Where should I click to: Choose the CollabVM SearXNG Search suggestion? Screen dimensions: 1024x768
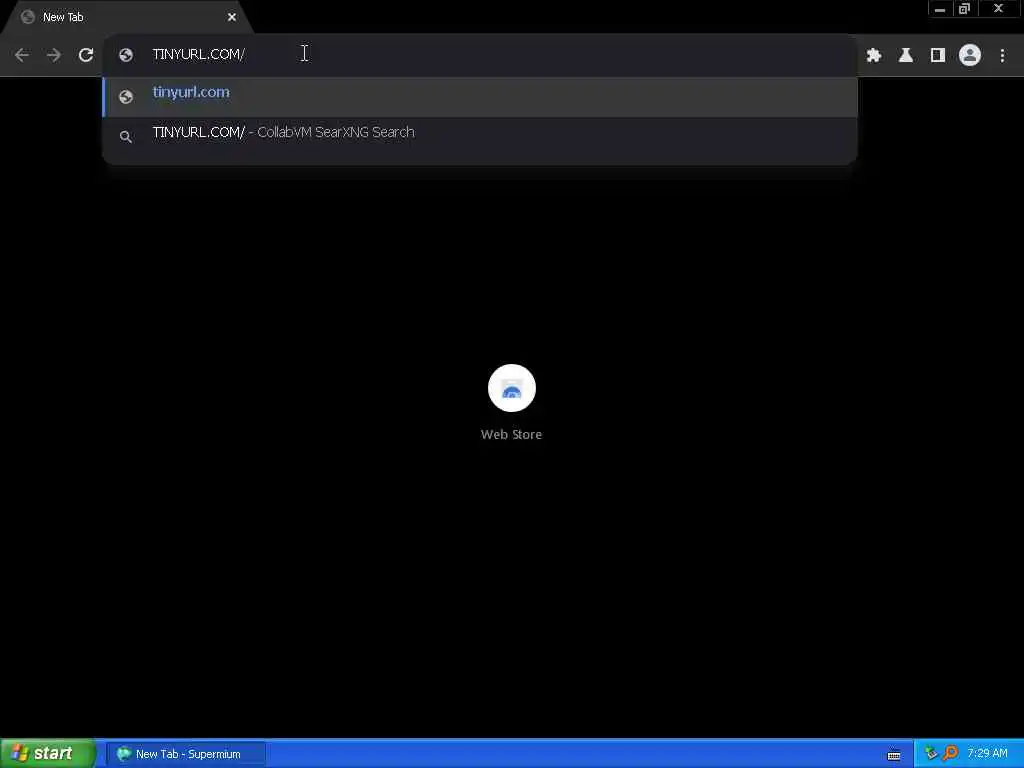point(480,136)
